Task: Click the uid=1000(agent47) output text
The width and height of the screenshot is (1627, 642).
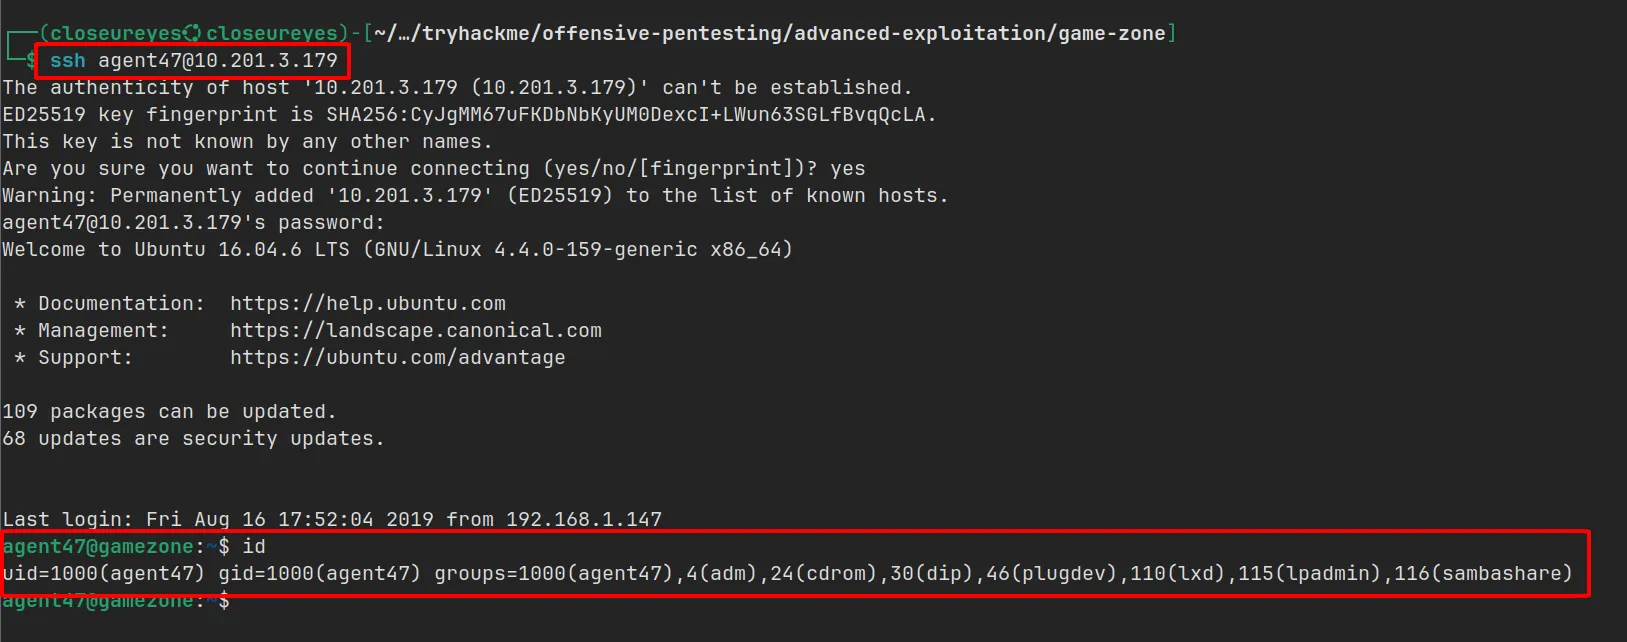Action: (x=103, y=574)
